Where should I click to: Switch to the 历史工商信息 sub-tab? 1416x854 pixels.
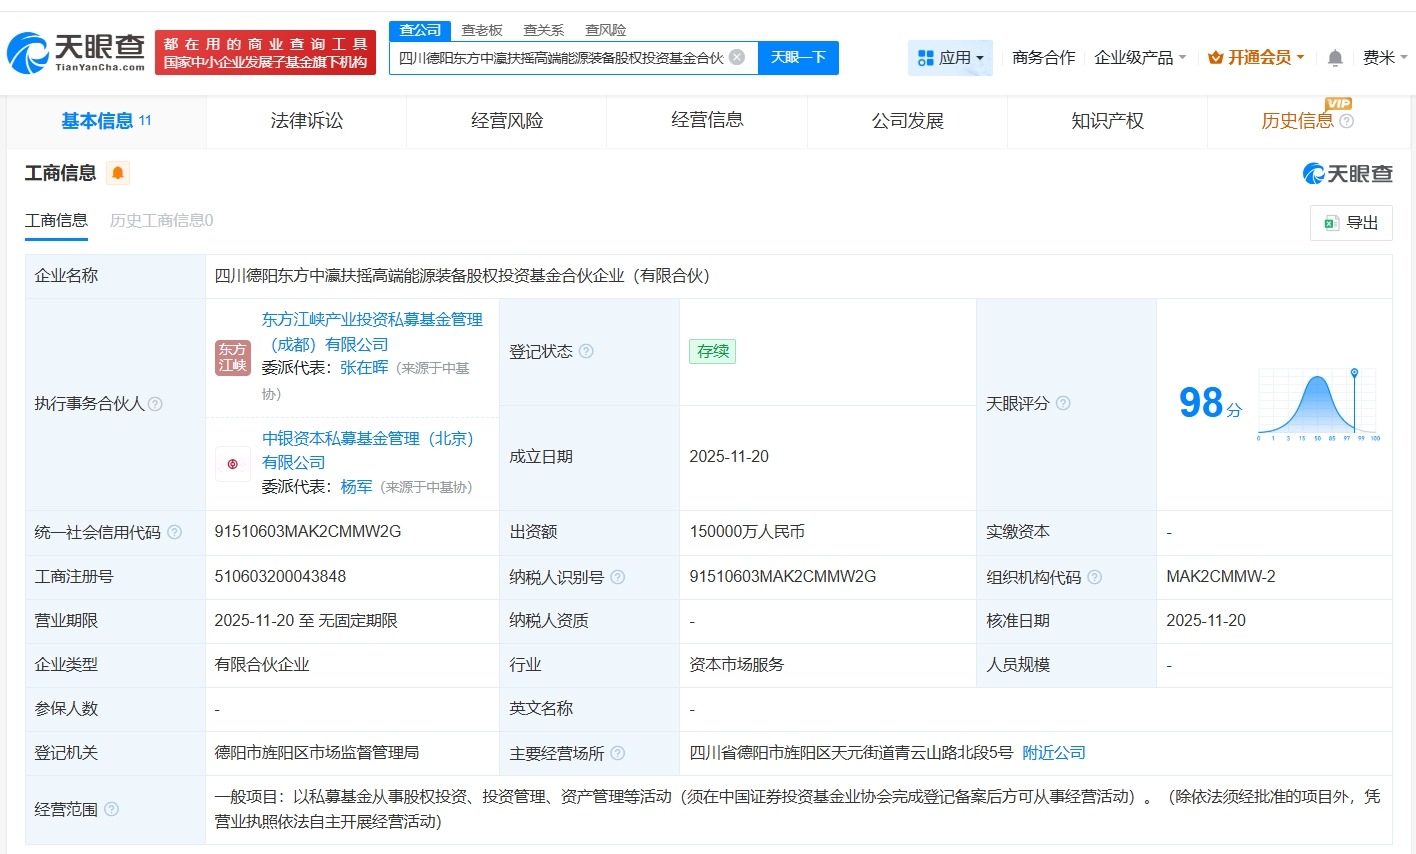(161, 220)
